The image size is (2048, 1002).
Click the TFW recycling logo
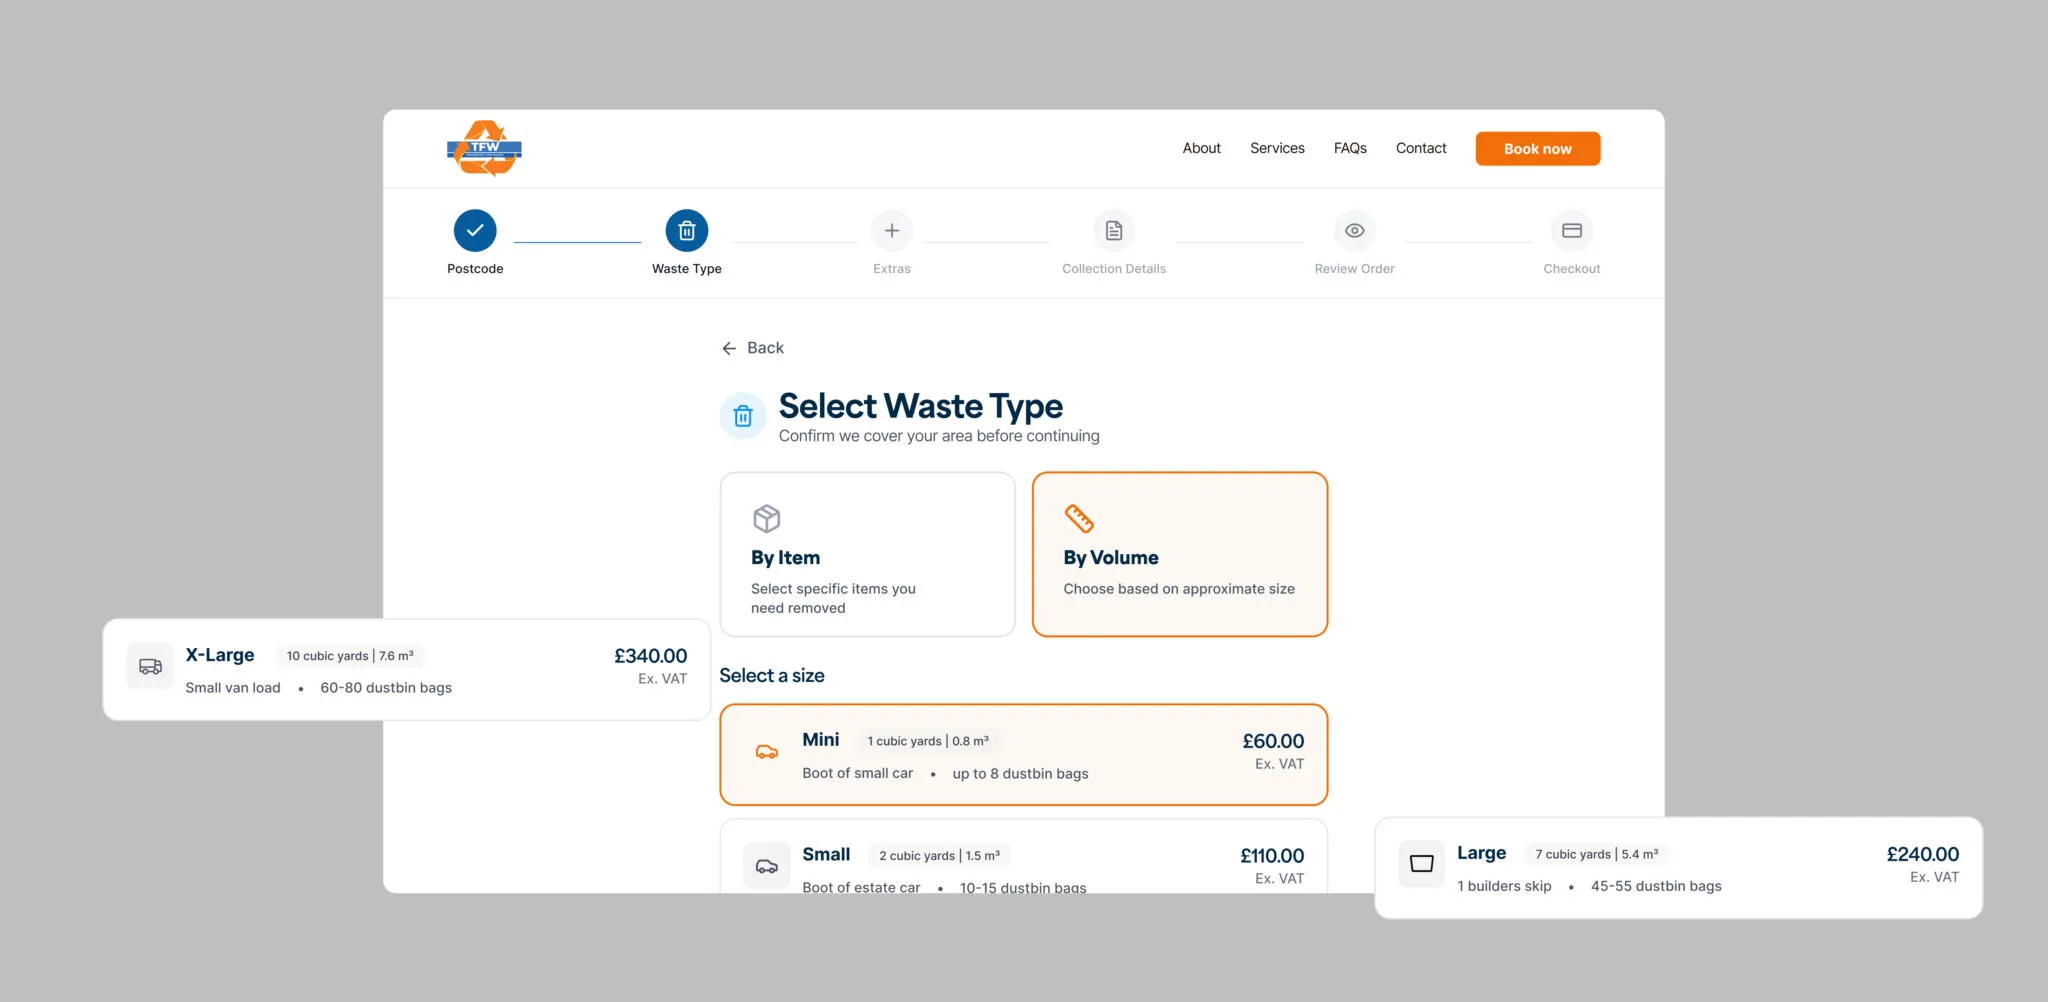(484, 148)
